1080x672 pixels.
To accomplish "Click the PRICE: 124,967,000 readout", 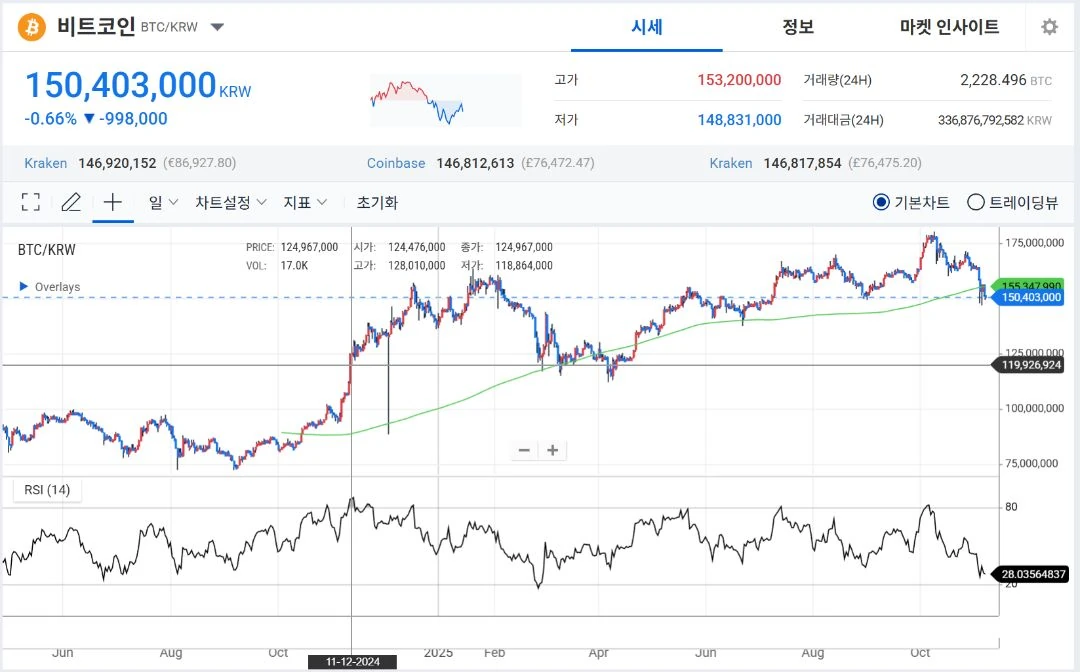I will tap(292, 246).
